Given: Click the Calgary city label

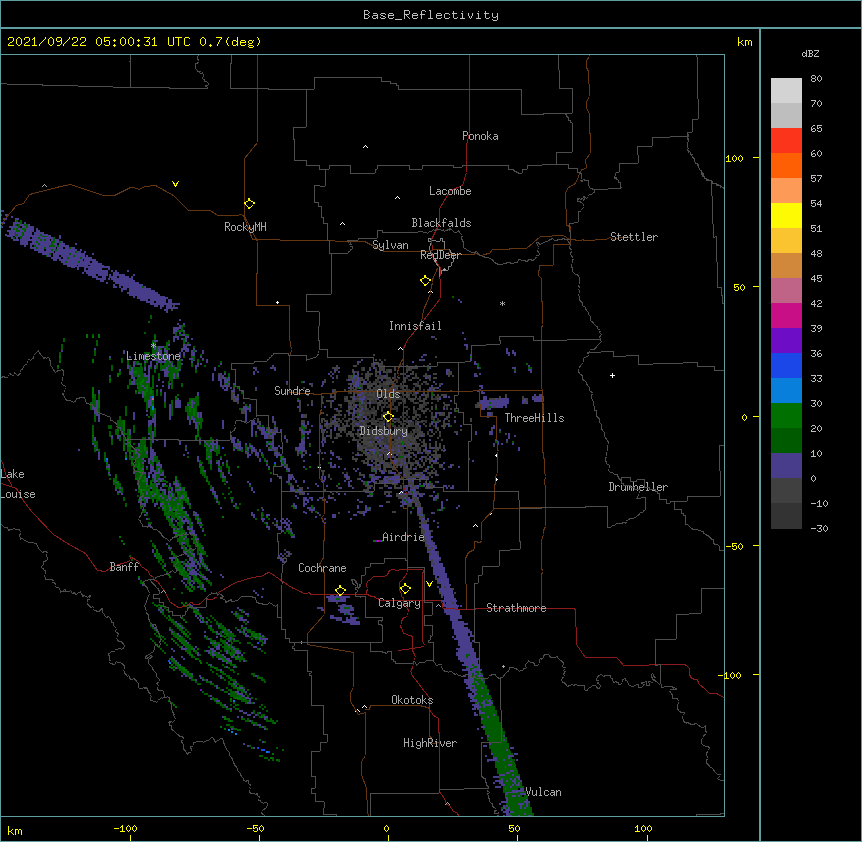Looking at the screenshot, I should click(399, 603).
